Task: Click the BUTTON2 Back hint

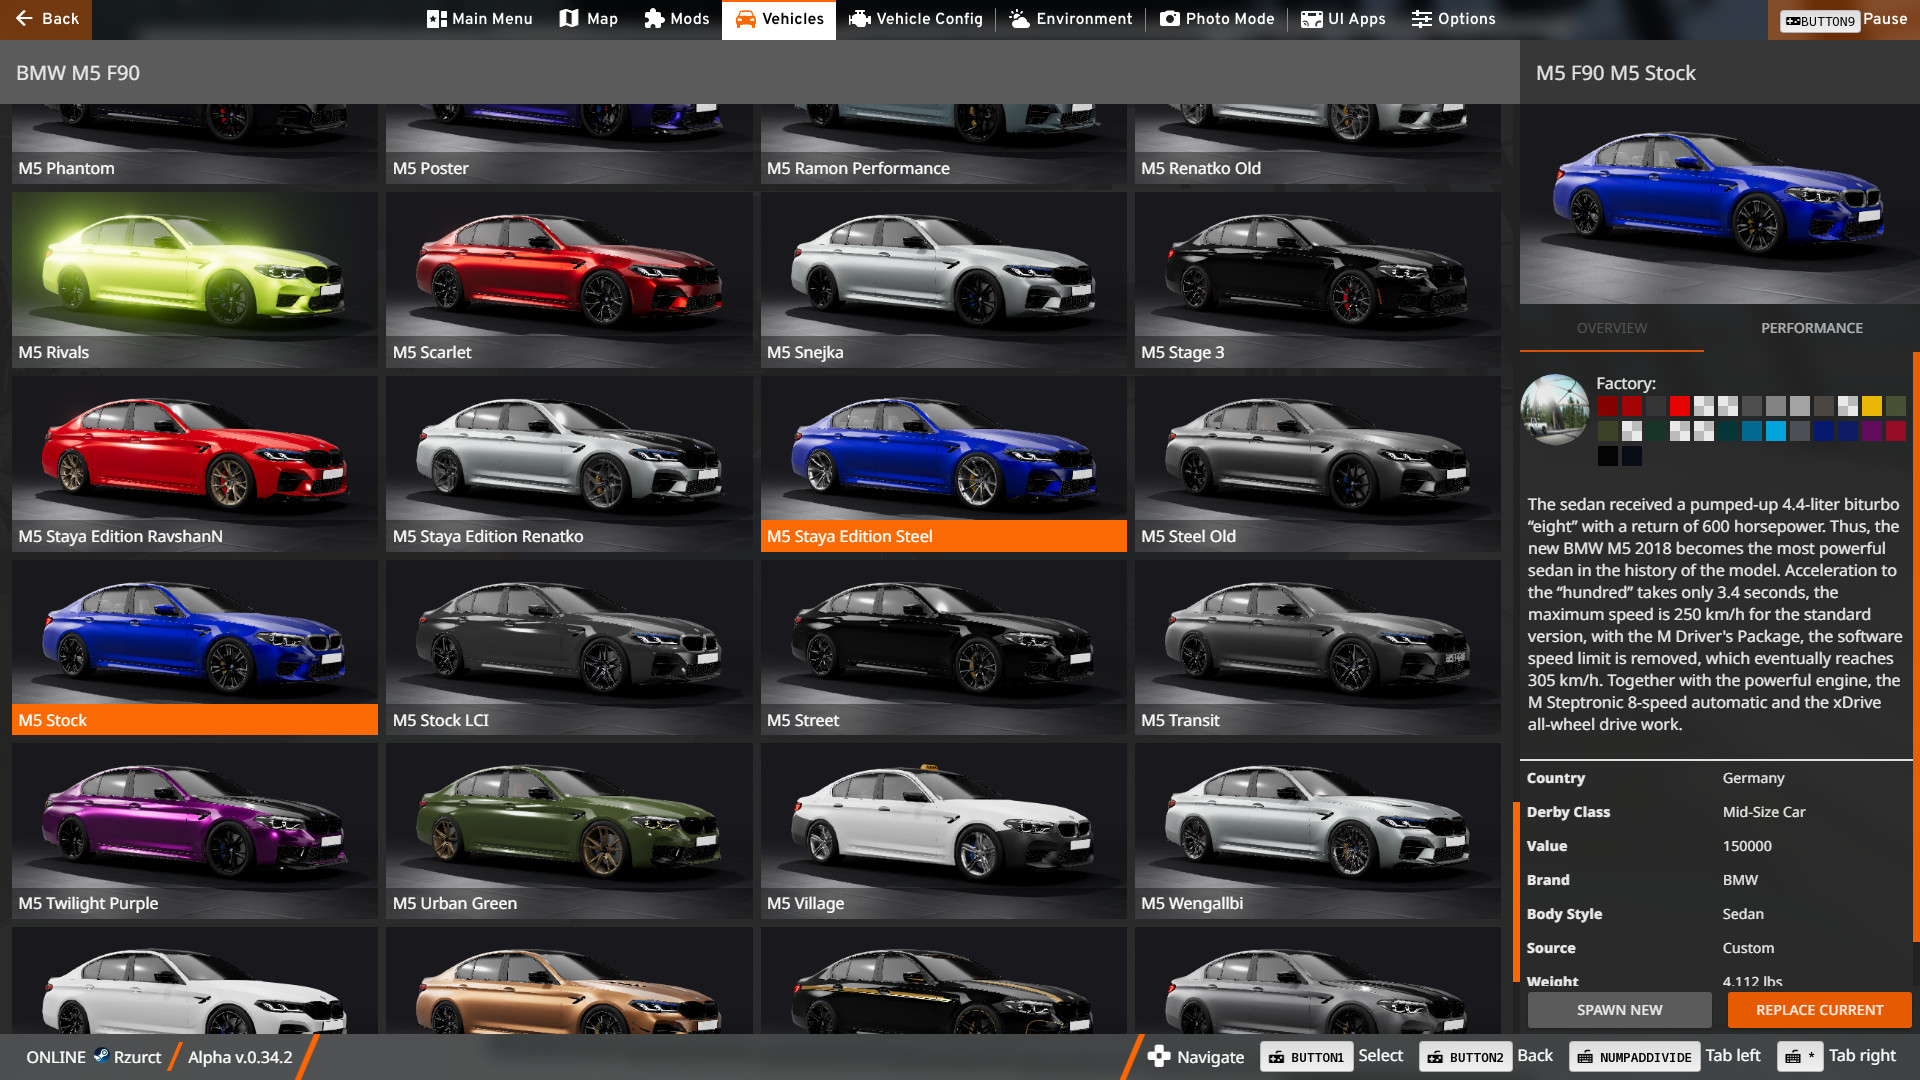Action: tap(1487, 1056)
